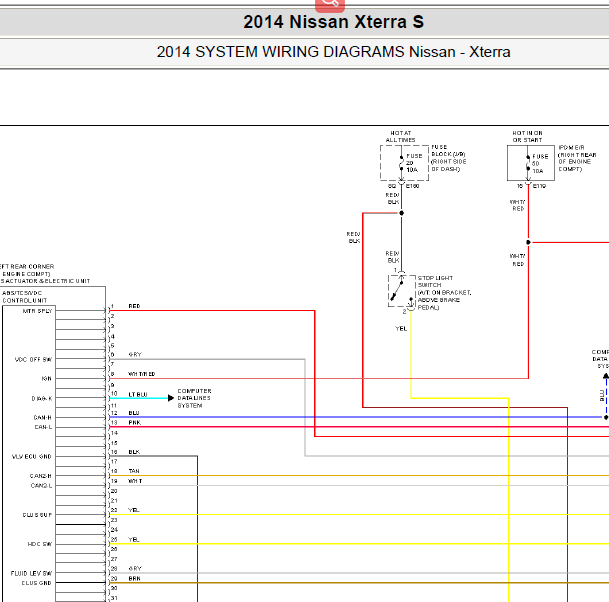The image size is (609, 602).
Task: Click the 'WHT' wire label at pin 19
Action: tap(135, 481)
